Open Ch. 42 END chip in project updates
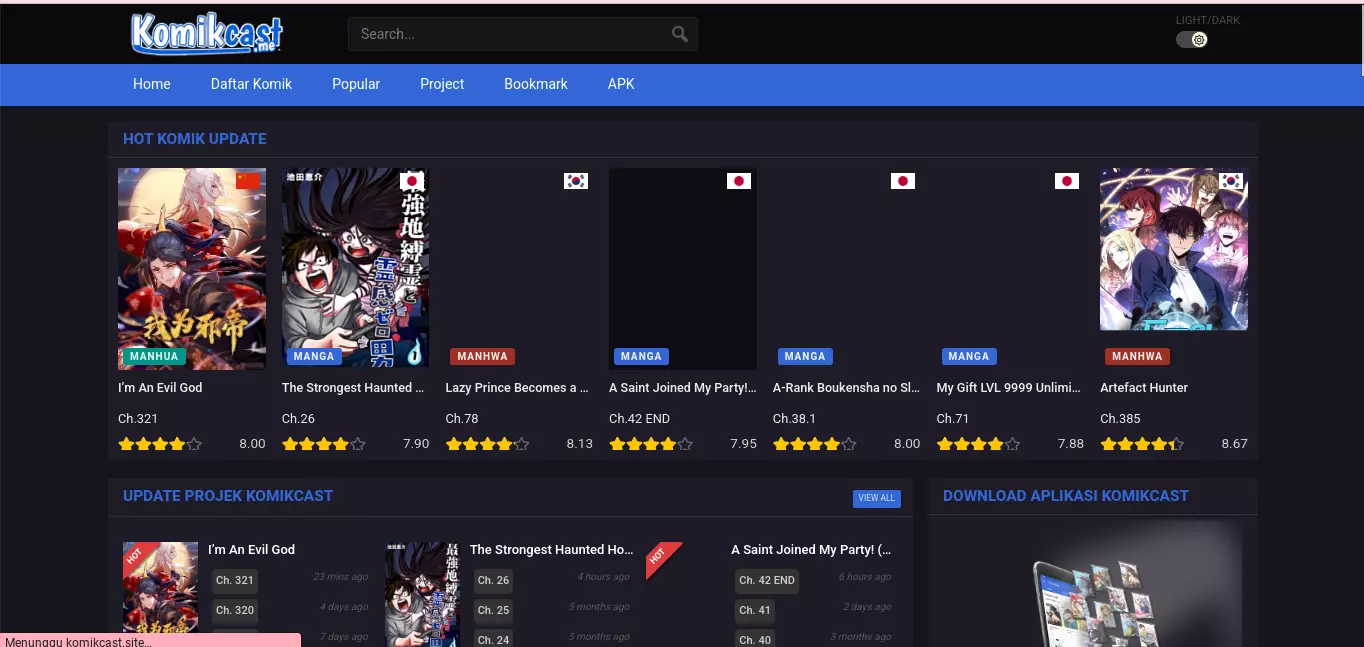The width and height of the screenshot is (1364, 647). click(767, 580)
